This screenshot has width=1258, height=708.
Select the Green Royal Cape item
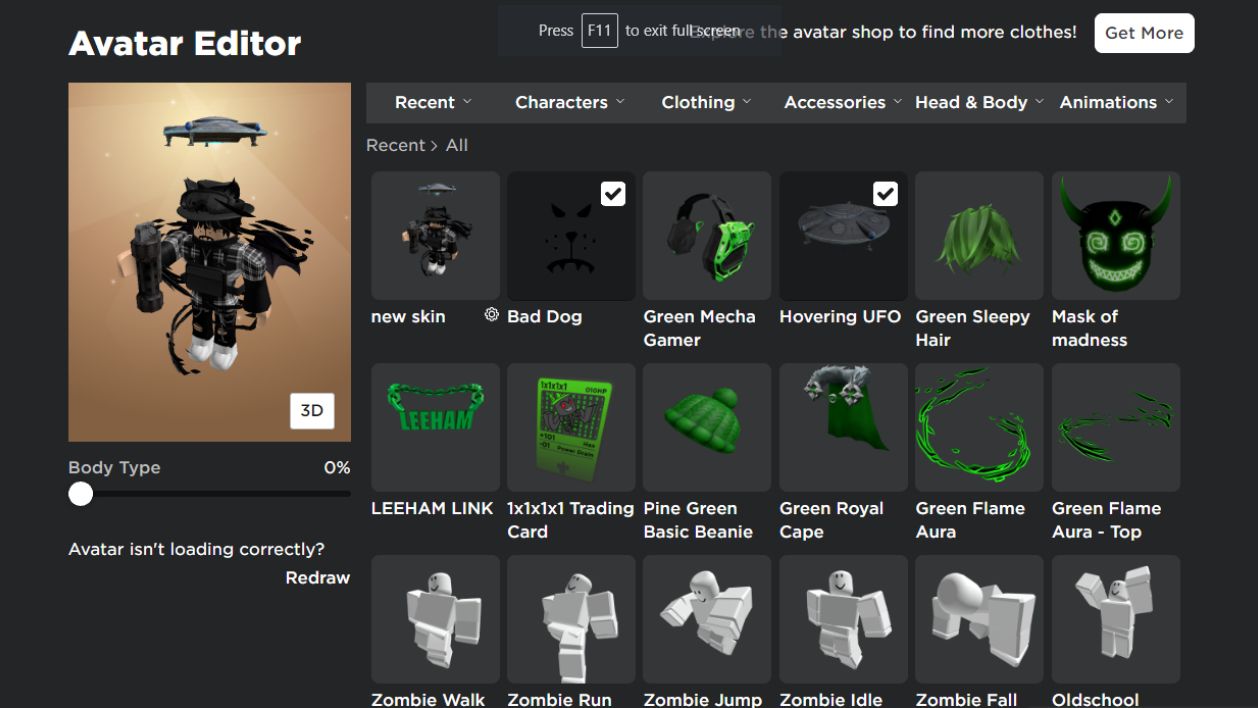[x=843, y=428]
